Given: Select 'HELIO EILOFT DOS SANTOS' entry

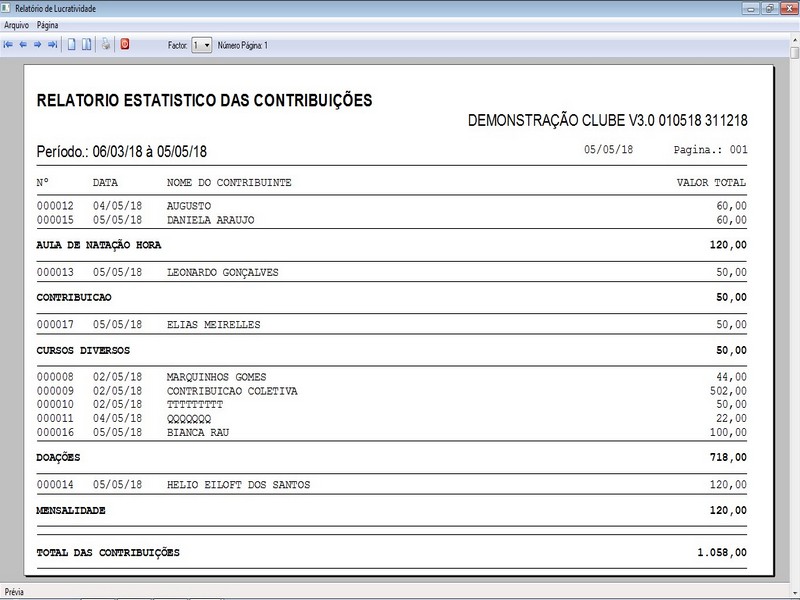Looking at the screenshot, I should click(238, 485).
